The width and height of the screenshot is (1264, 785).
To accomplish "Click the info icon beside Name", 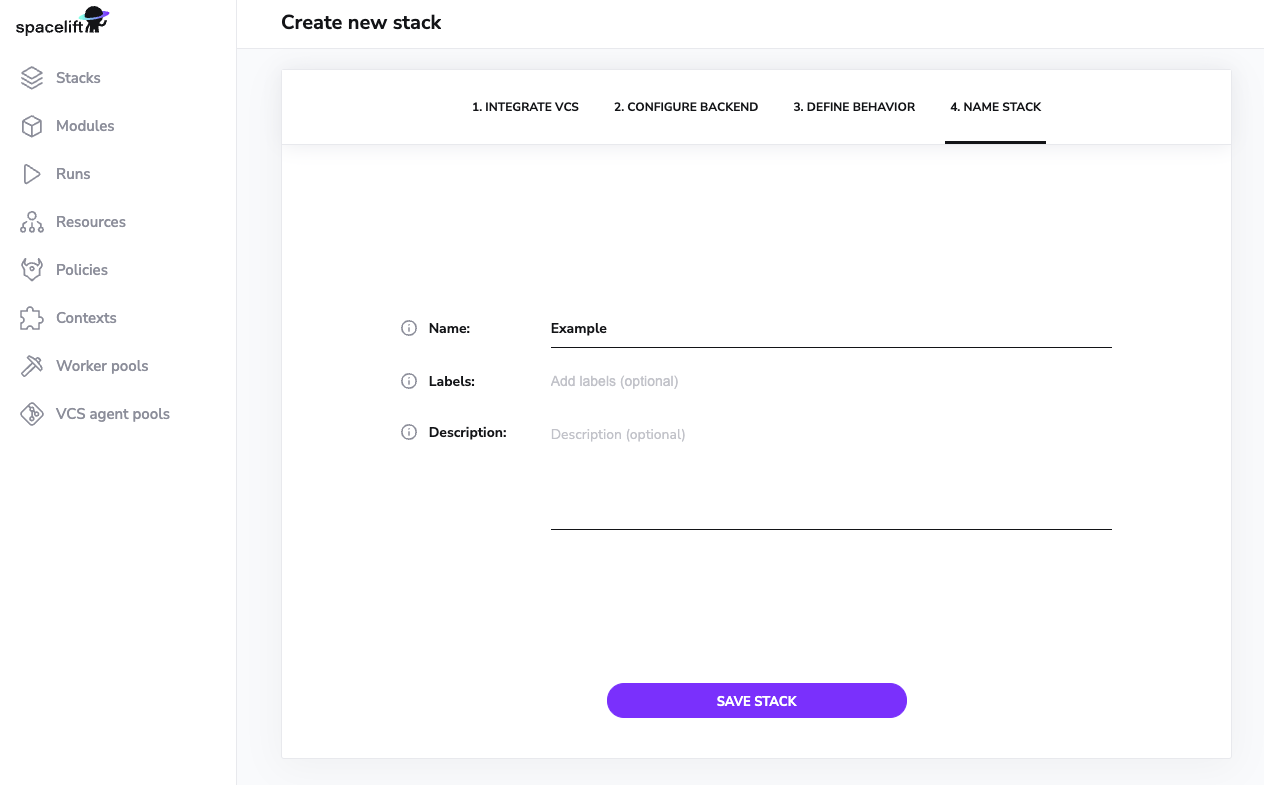I will (408, 328).
